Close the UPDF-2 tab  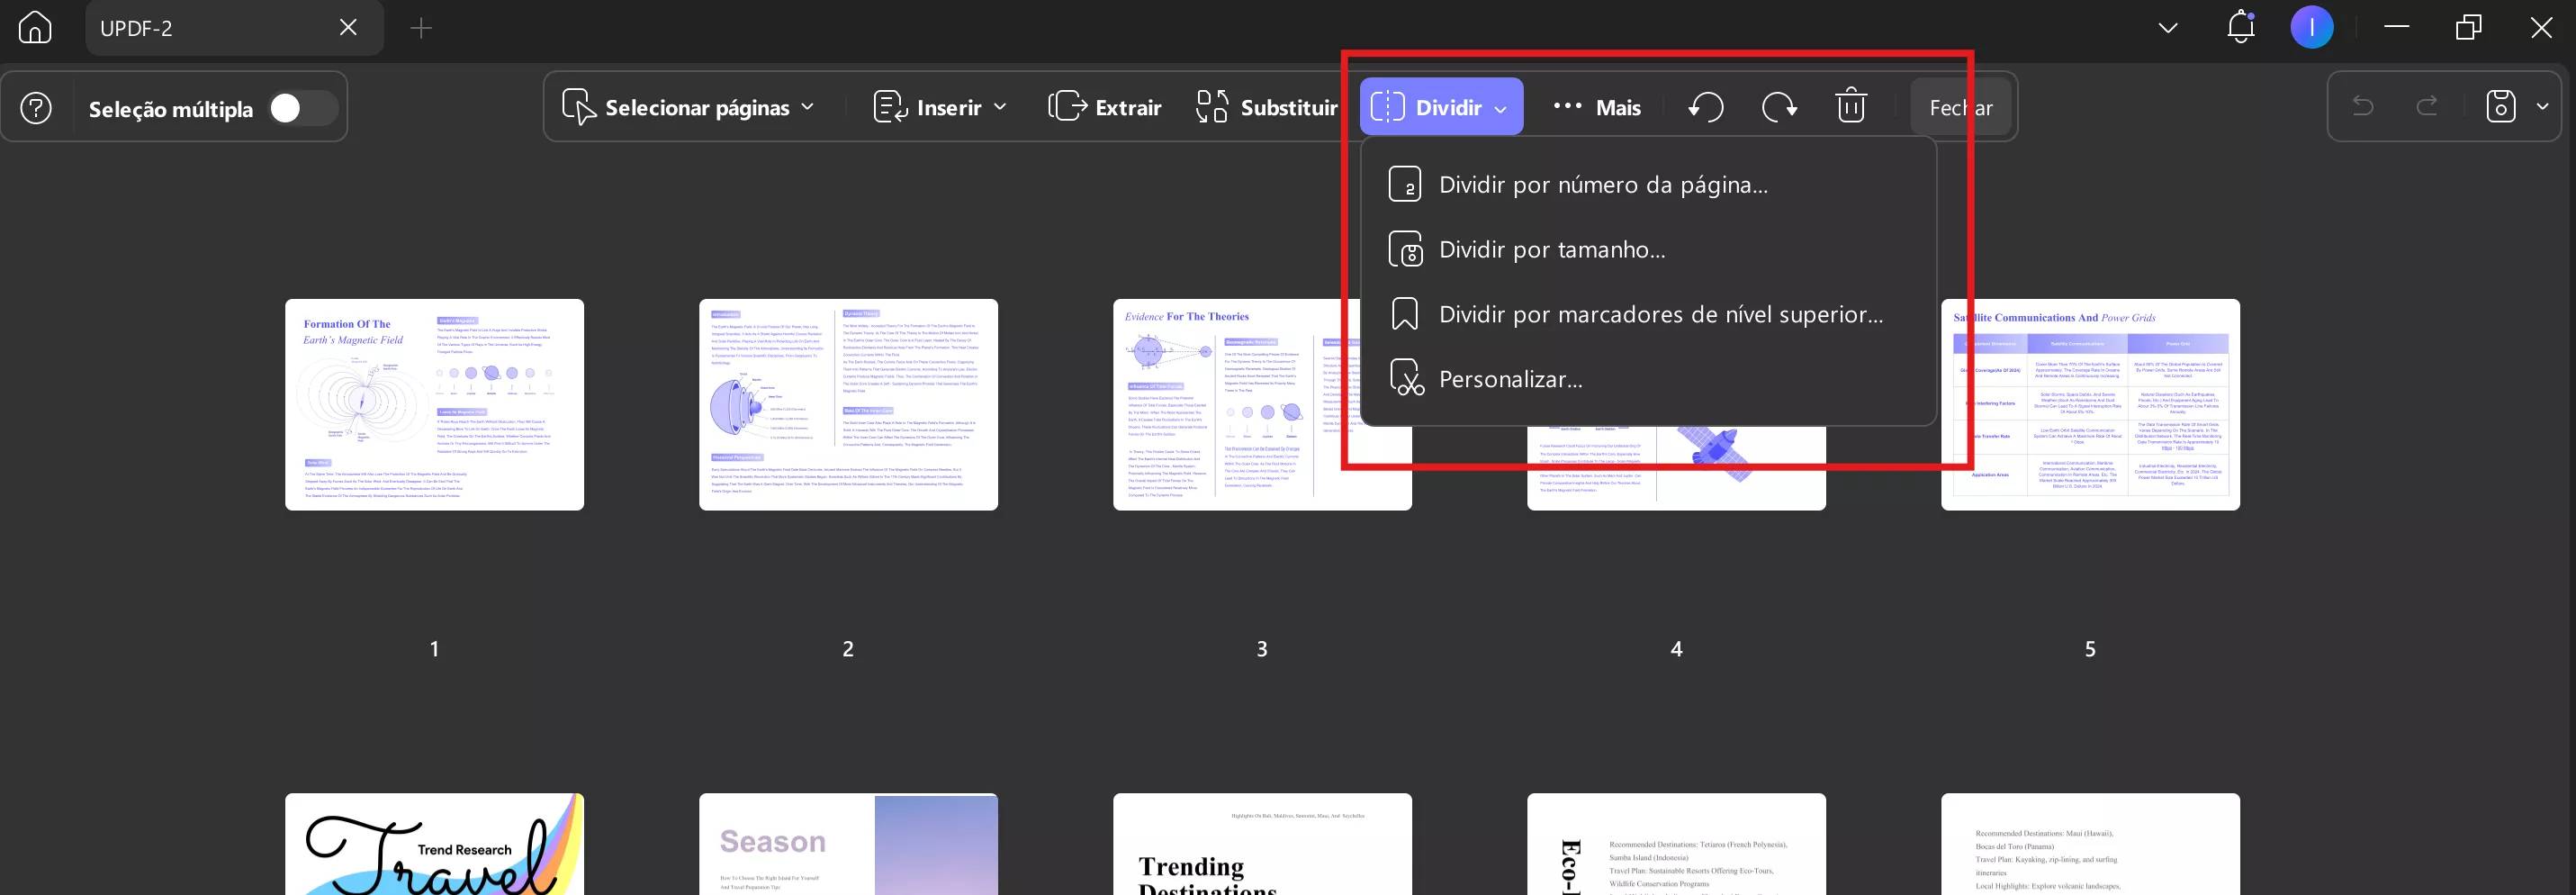(348, 28)
